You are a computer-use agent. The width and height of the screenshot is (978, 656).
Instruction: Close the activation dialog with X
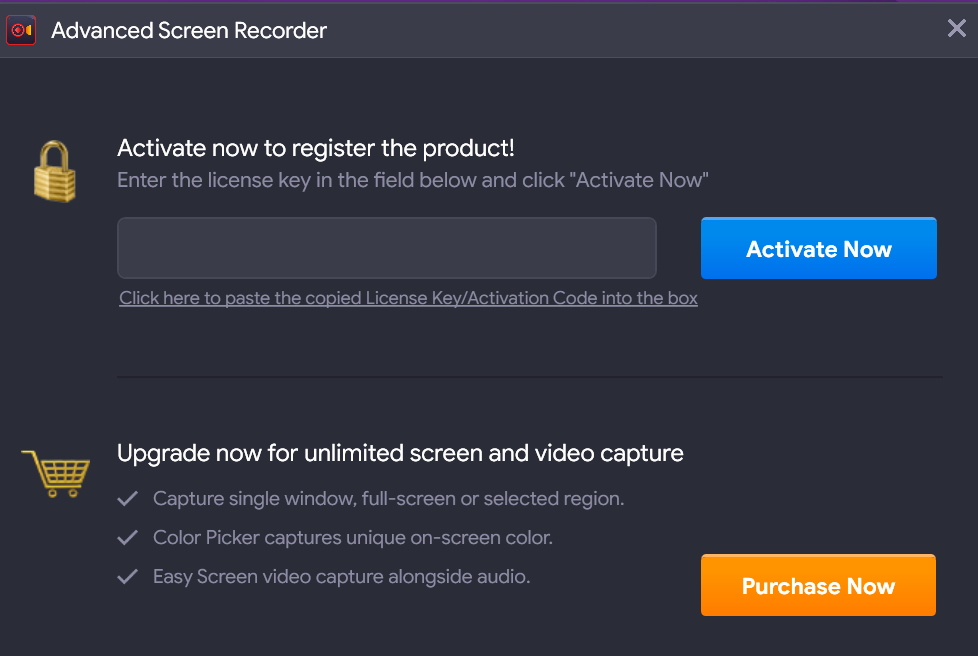(x=956, y=29)
